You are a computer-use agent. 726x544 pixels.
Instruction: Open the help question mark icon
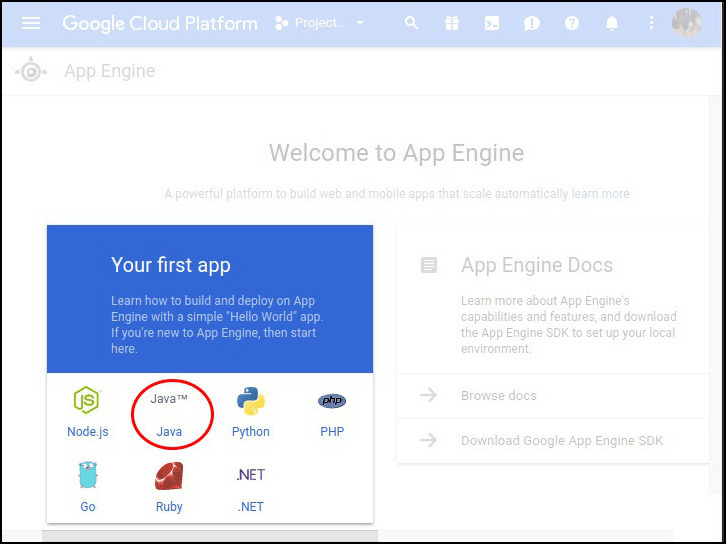coord(572,23)
